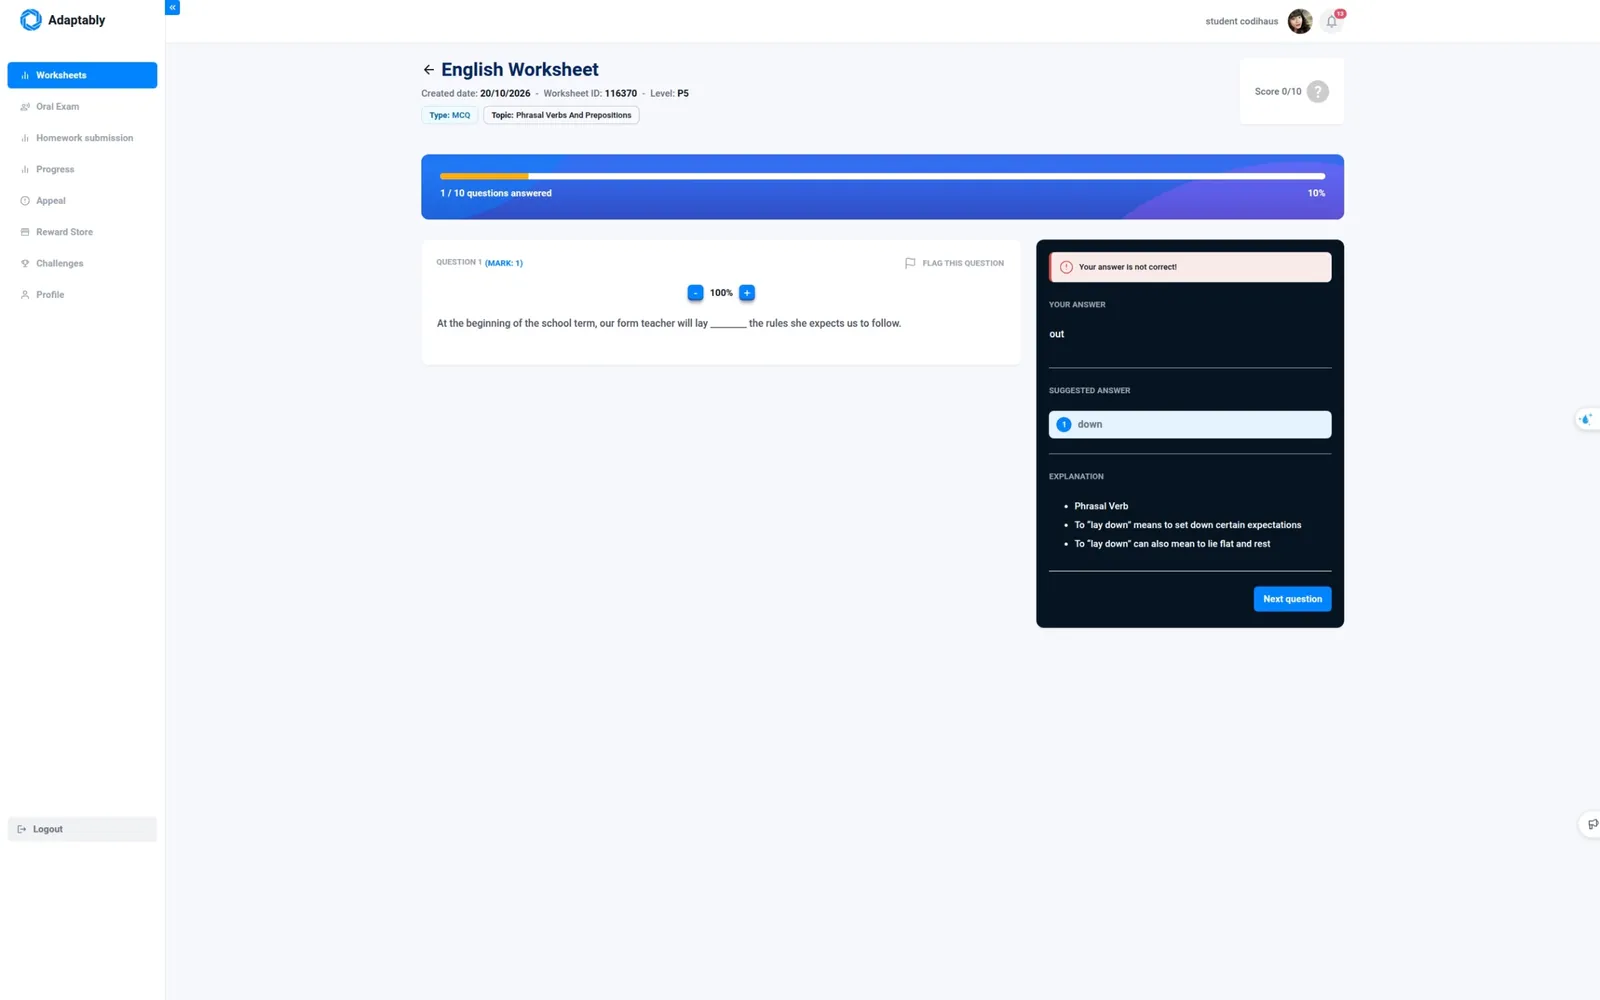The width and height of the screenshot is (1600, 1000).
Task: Click the Oral Exam sidebar icon
Action: click(25, 106)
